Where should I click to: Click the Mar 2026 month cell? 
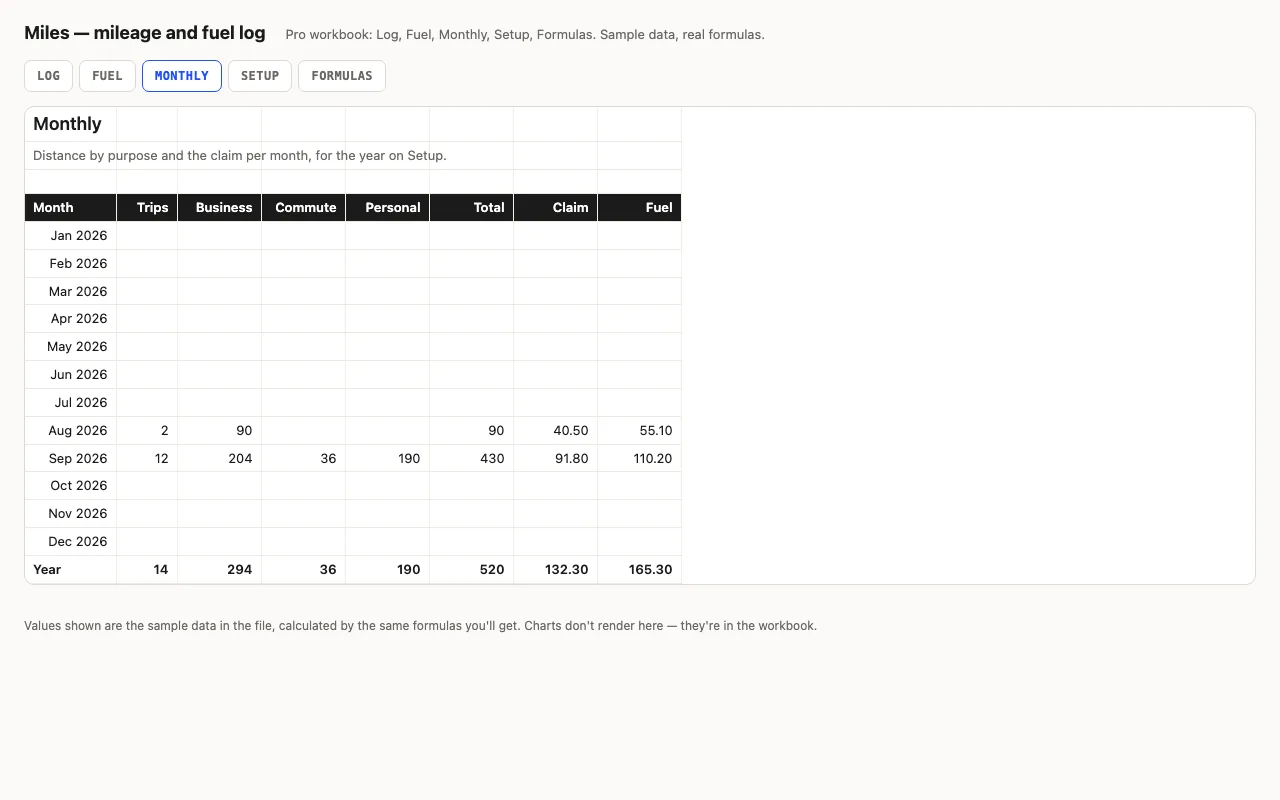coord(71,292)
